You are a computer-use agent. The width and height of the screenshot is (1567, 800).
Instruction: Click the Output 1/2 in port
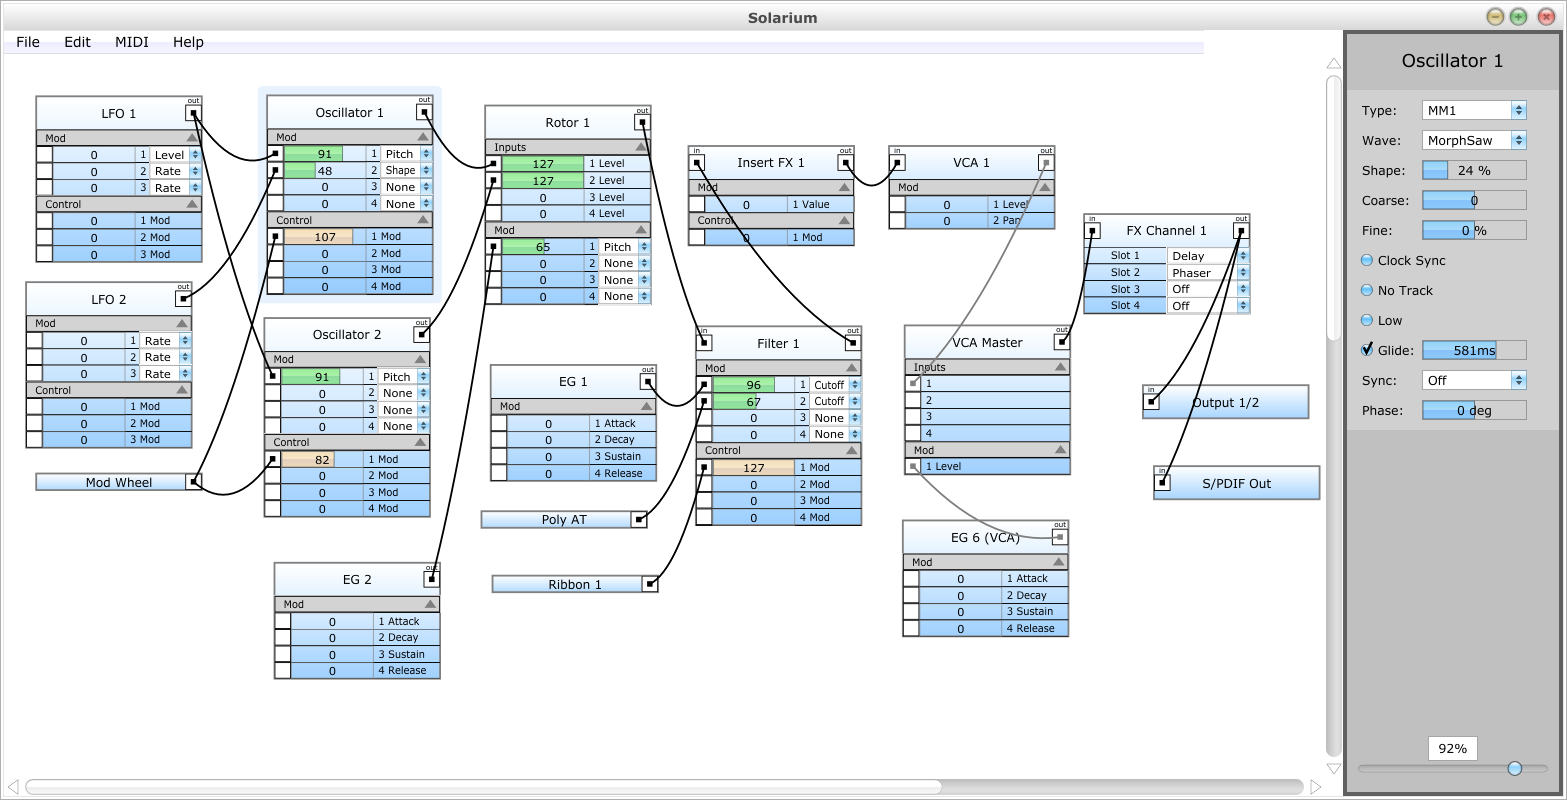click(1152, 402)
